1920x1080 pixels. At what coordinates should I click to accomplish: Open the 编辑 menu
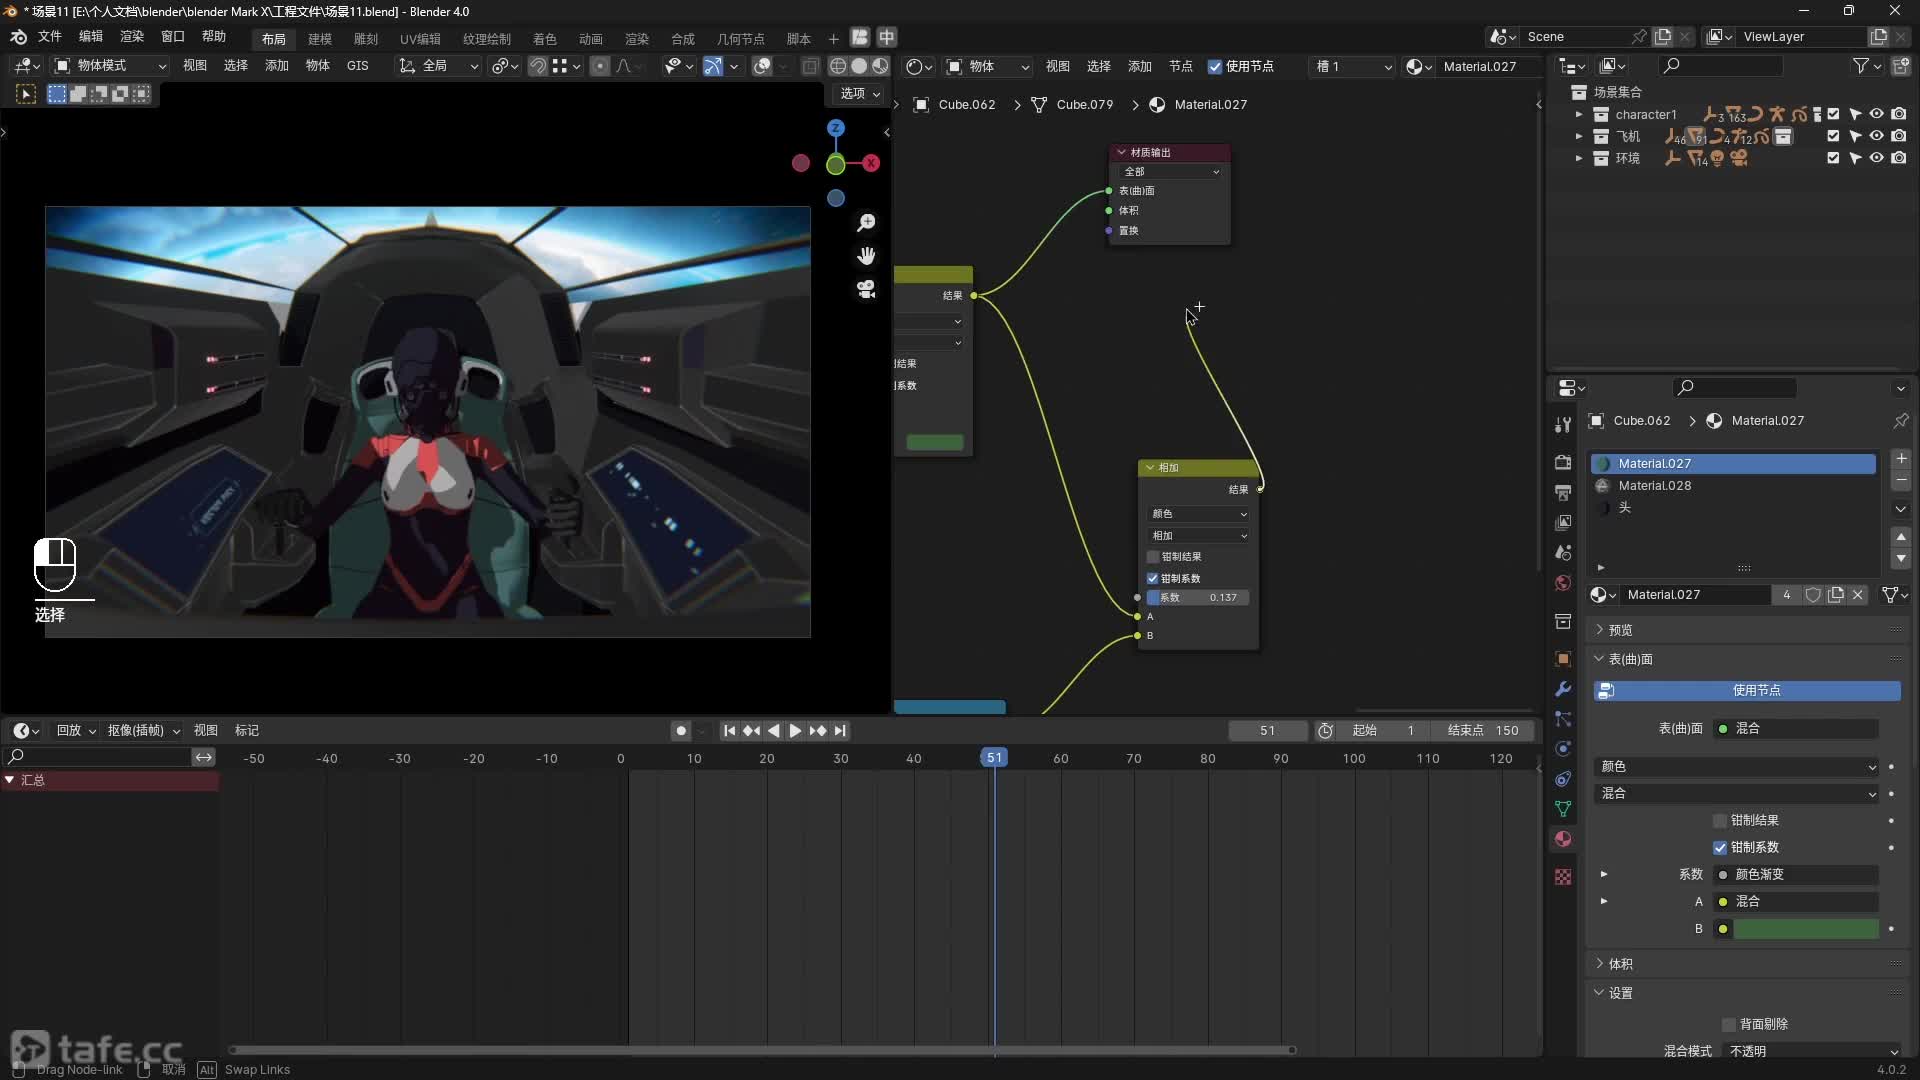[x=91, y=37]
